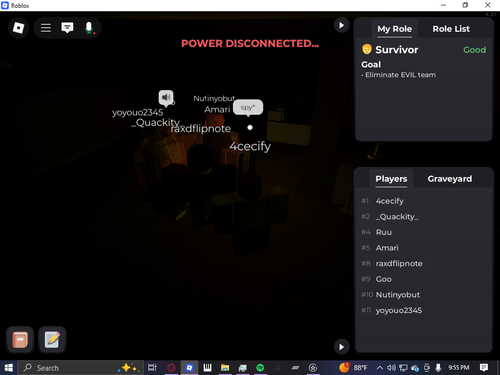Click the 4cecify nametag in the game
The height and width of the screenshot is (375, 500).
[250, 146]
